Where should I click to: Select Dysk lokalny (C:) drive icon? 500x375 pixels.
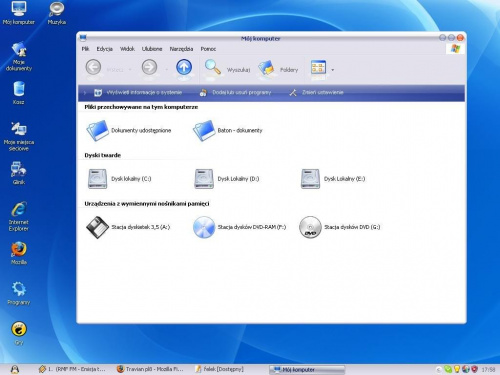97,179
